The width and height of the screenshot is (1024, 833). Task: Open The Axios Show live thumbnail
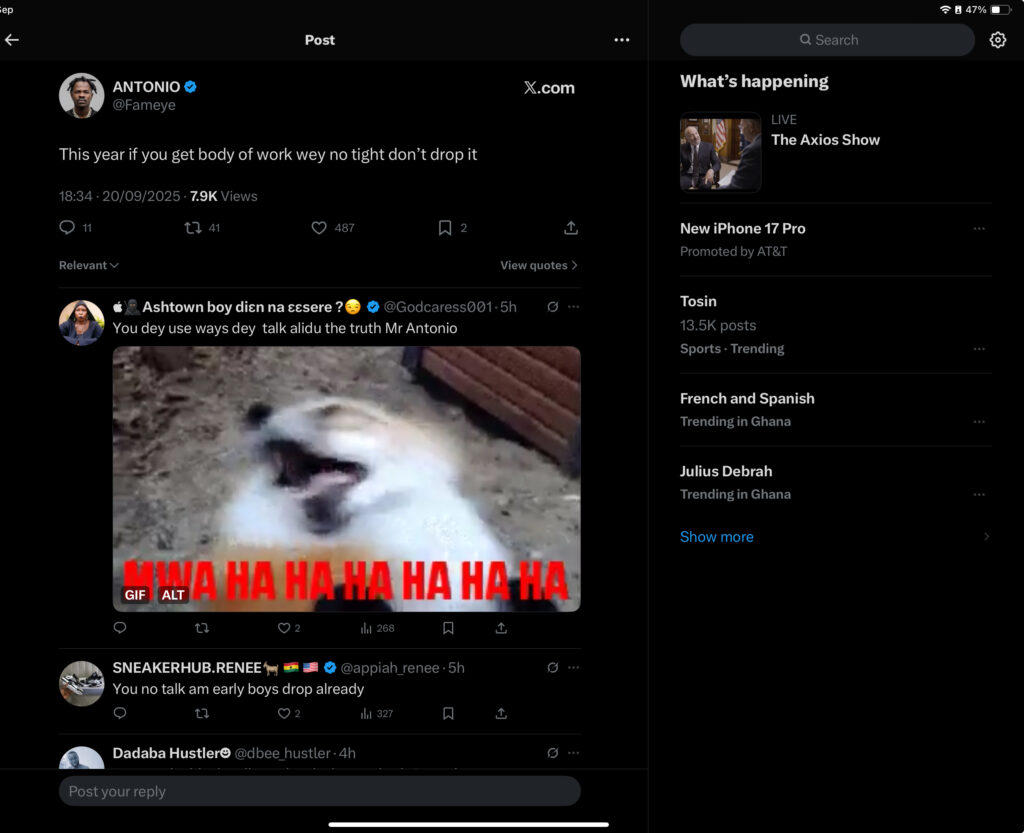pos(720,152)
